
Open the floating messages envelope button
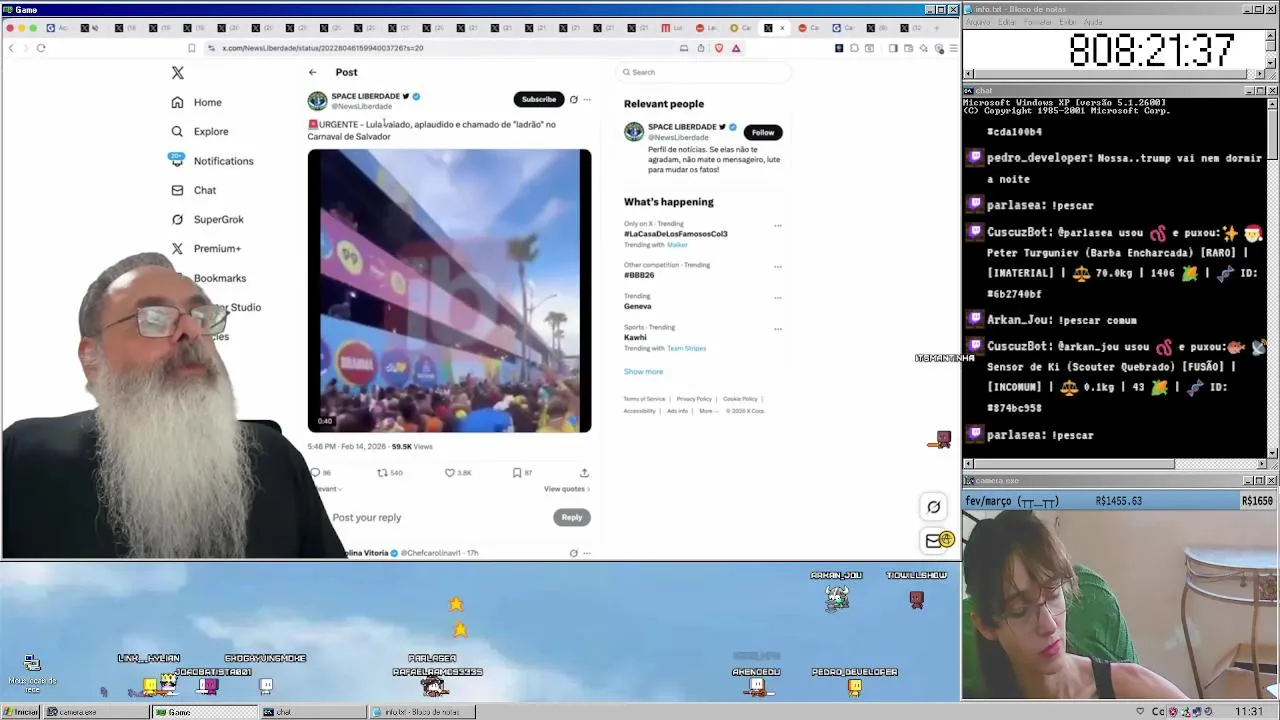(x=933, y=541)
